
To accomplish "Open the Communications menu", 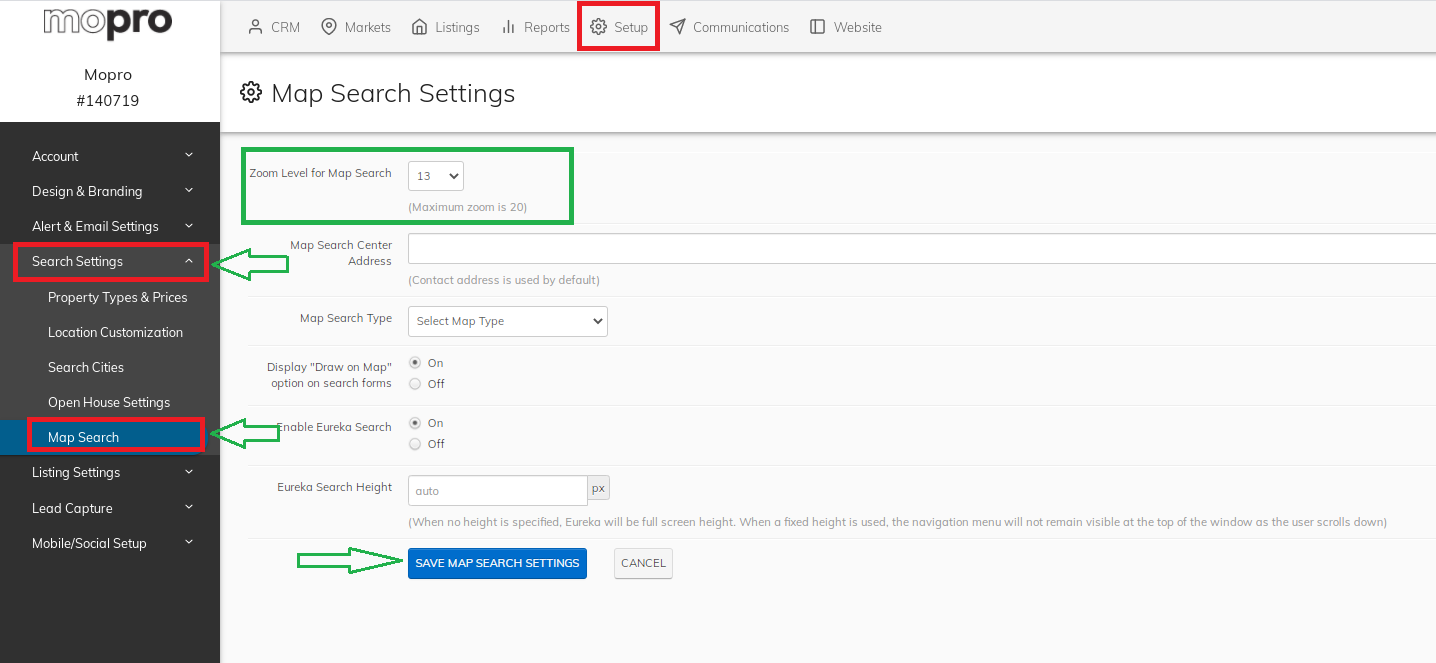I will (729, 27).
